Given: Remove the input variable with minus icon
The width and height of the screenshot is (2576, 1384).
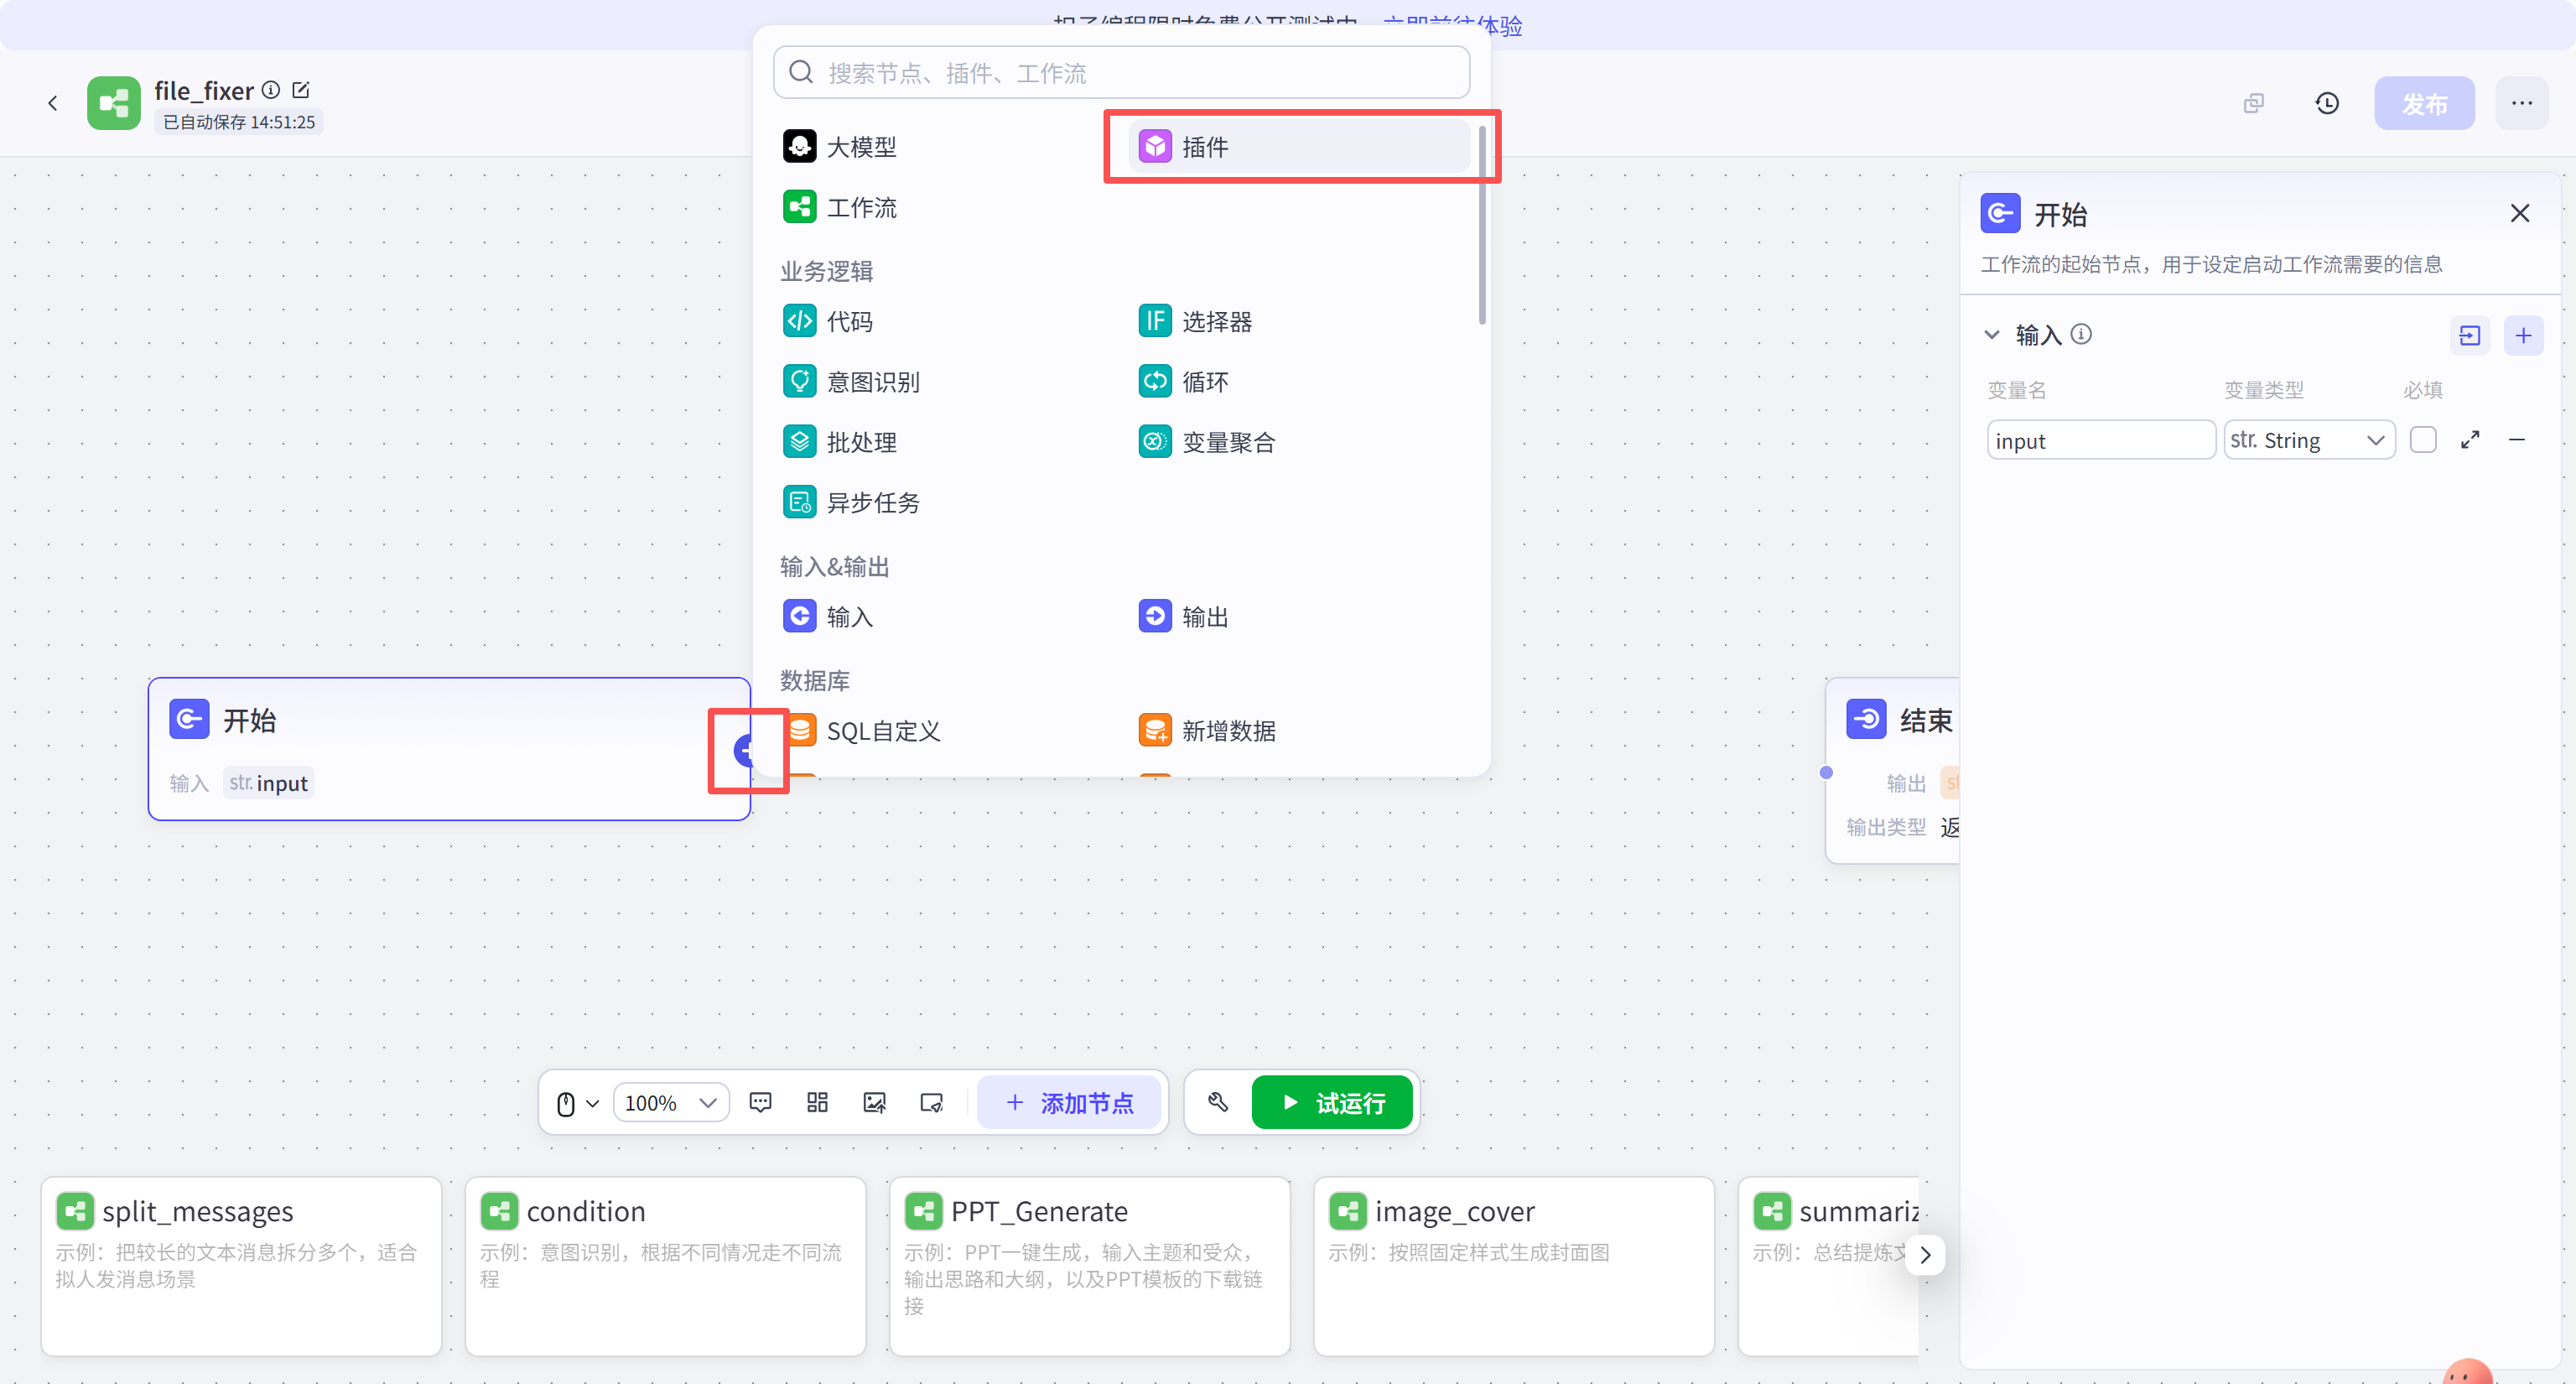Looking at the screenshot, I should (x=2516, y=440).
